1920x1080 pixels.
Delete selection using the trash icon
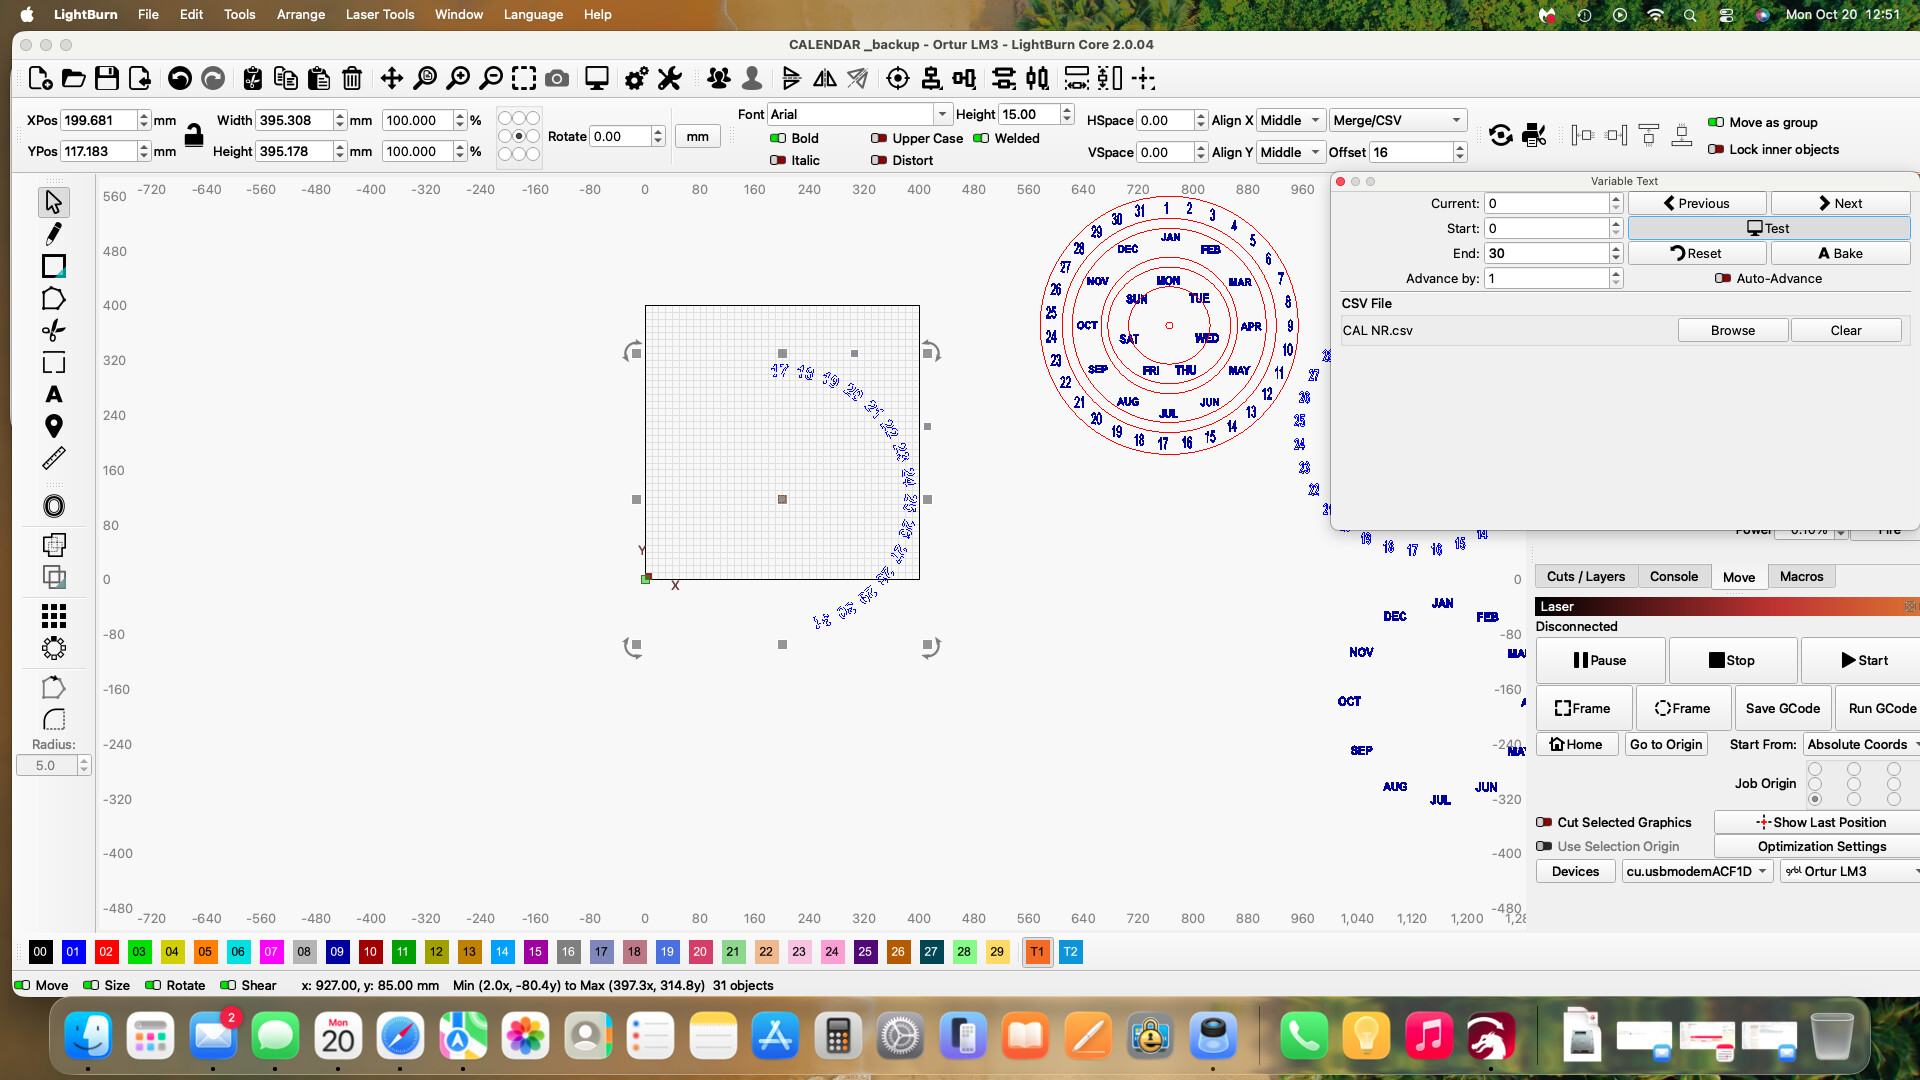click(352, 78)
